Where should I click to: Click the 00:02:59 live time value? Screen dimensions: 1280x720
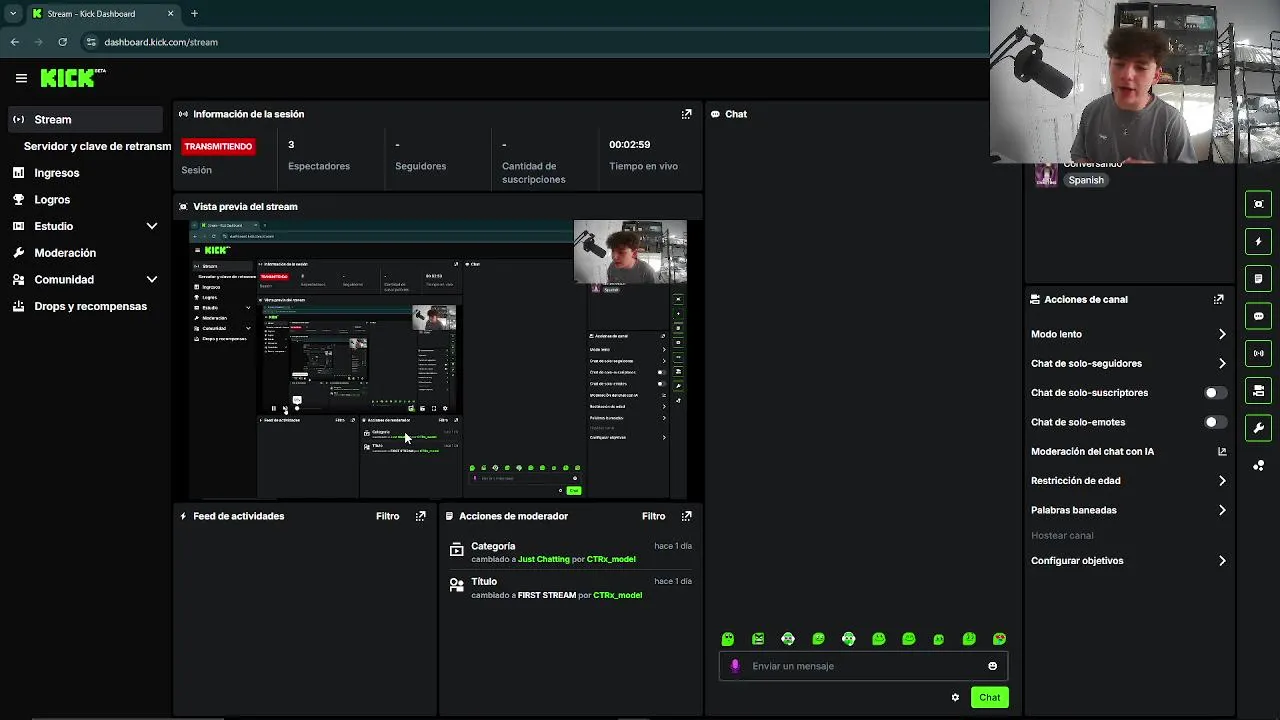point(630,144)
